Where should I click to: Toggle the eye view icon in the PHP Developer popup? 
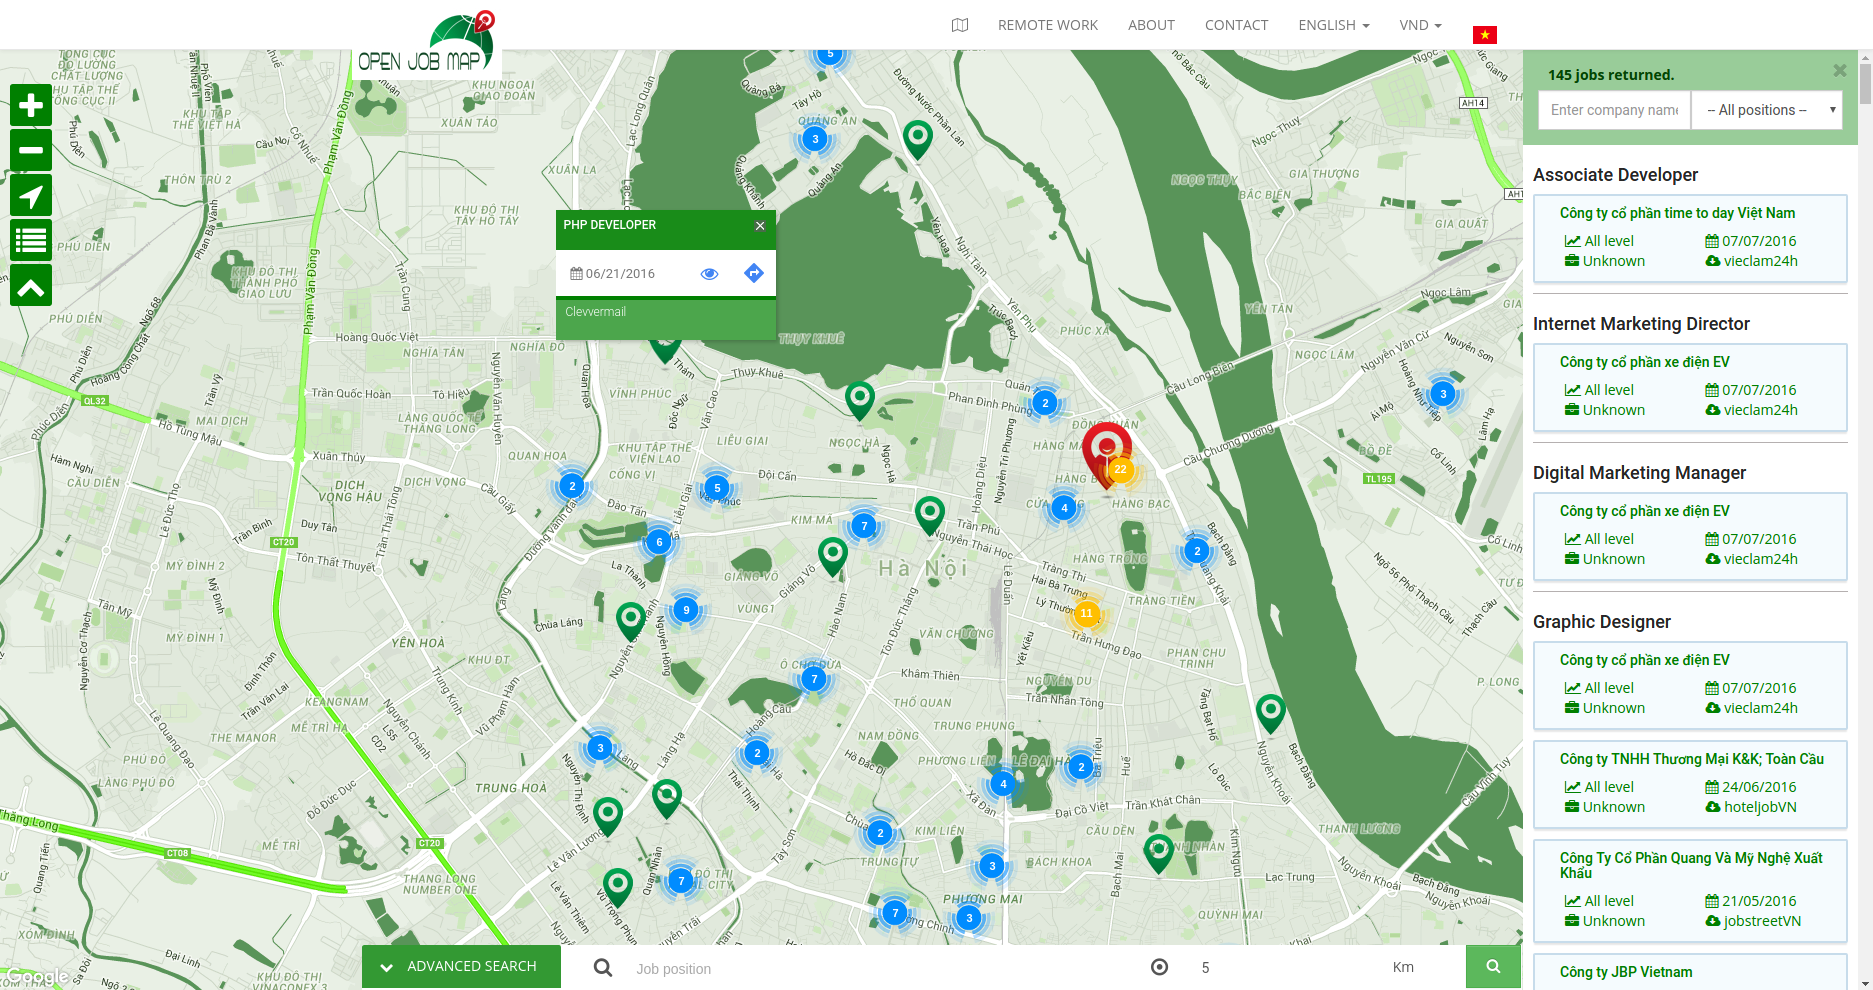[710, 273]
